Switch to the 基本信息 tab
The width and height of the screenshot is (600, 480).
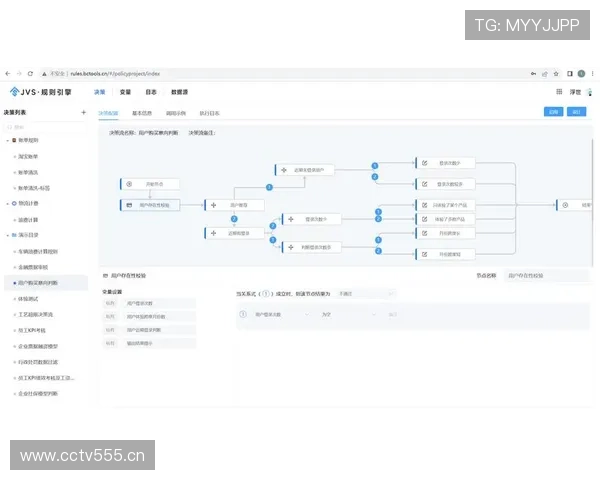[x=142, y=113]
